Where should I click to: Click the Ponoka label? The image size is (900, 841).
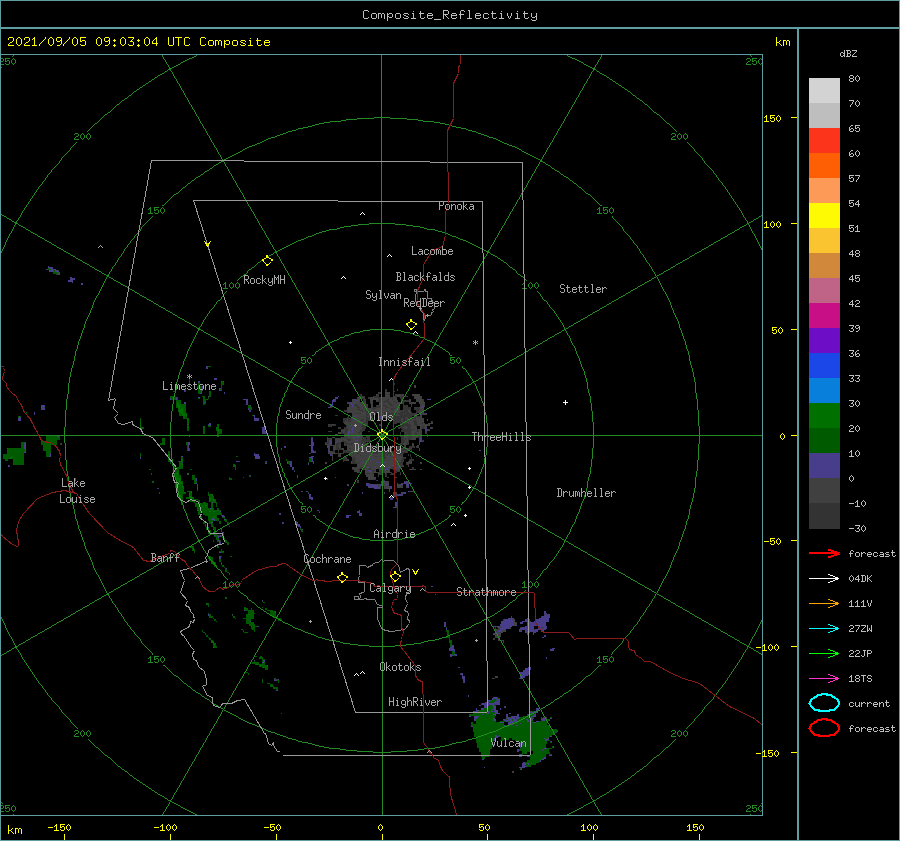456,206
